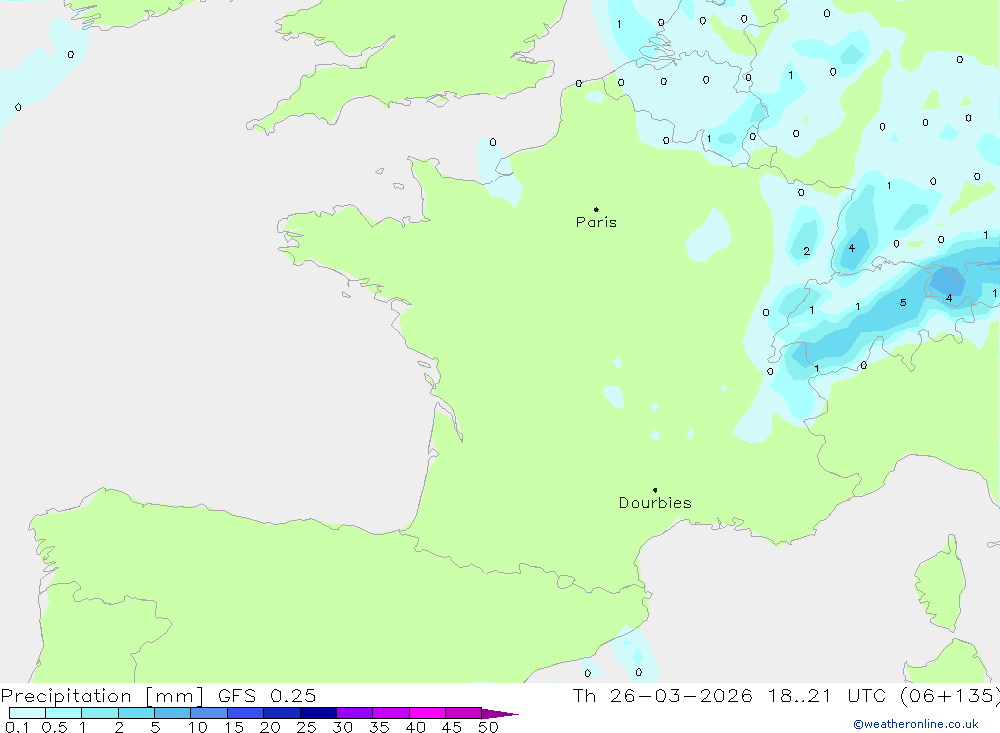Screen dimensions: 1000x733
Task: Pick the 2–5 mm legend swatch
Action: tap(136, 713)
